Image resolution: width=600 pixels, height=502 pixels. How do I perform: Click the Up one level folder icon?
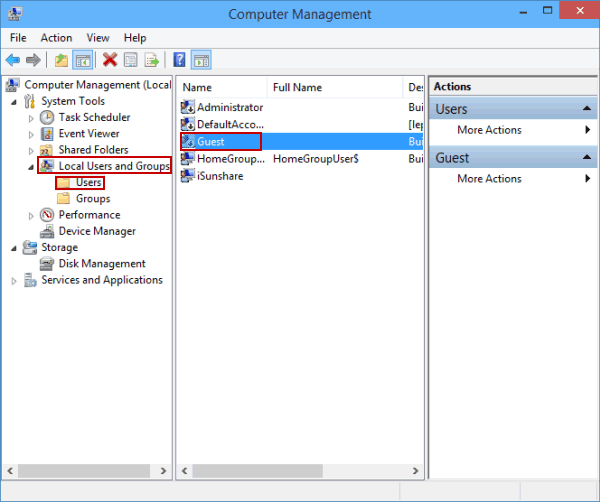tap(61, 60)
